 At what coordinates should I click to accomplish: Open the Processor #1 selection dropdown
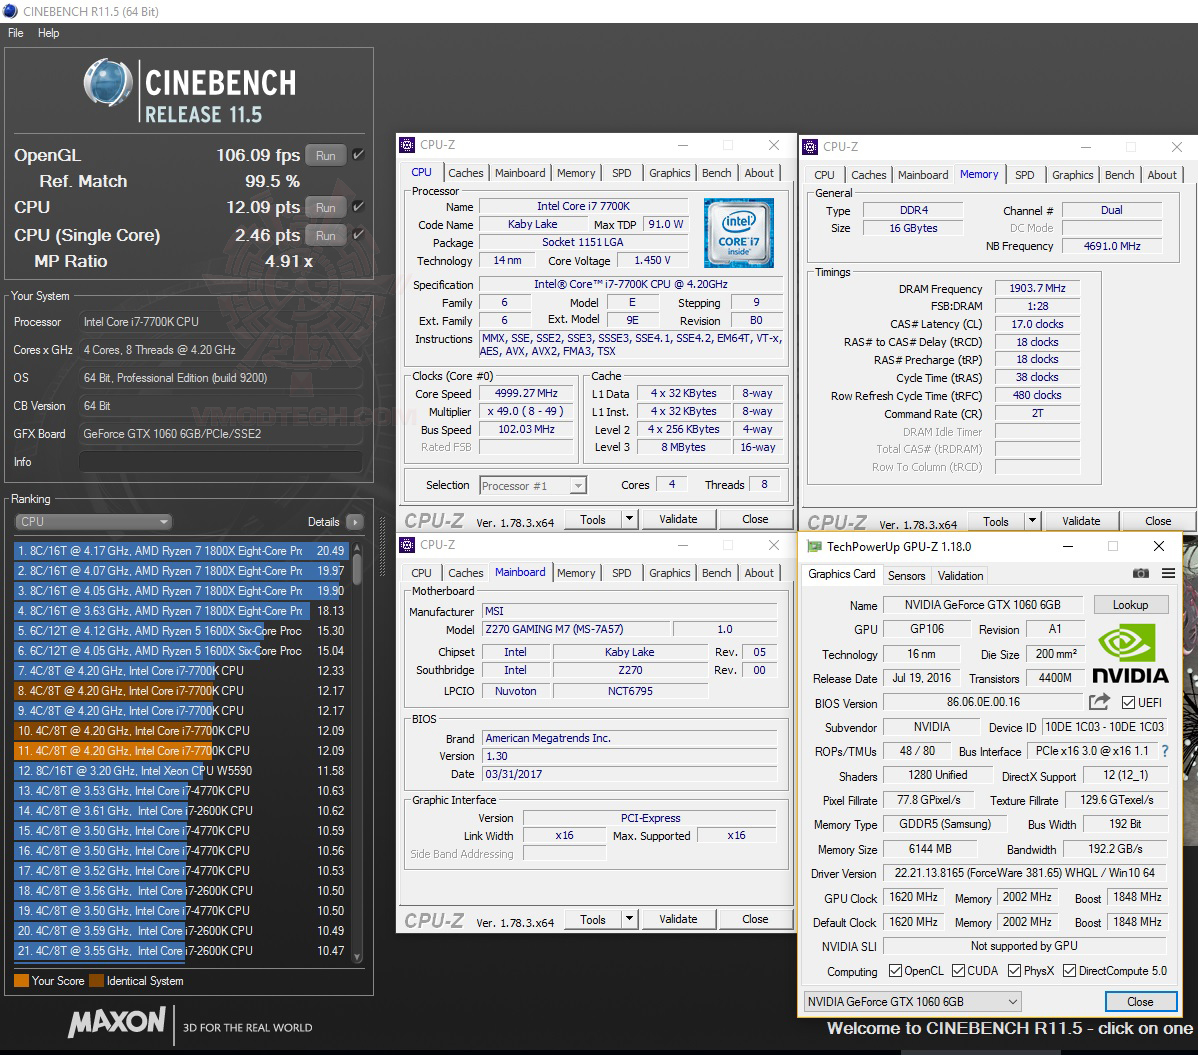533,485
